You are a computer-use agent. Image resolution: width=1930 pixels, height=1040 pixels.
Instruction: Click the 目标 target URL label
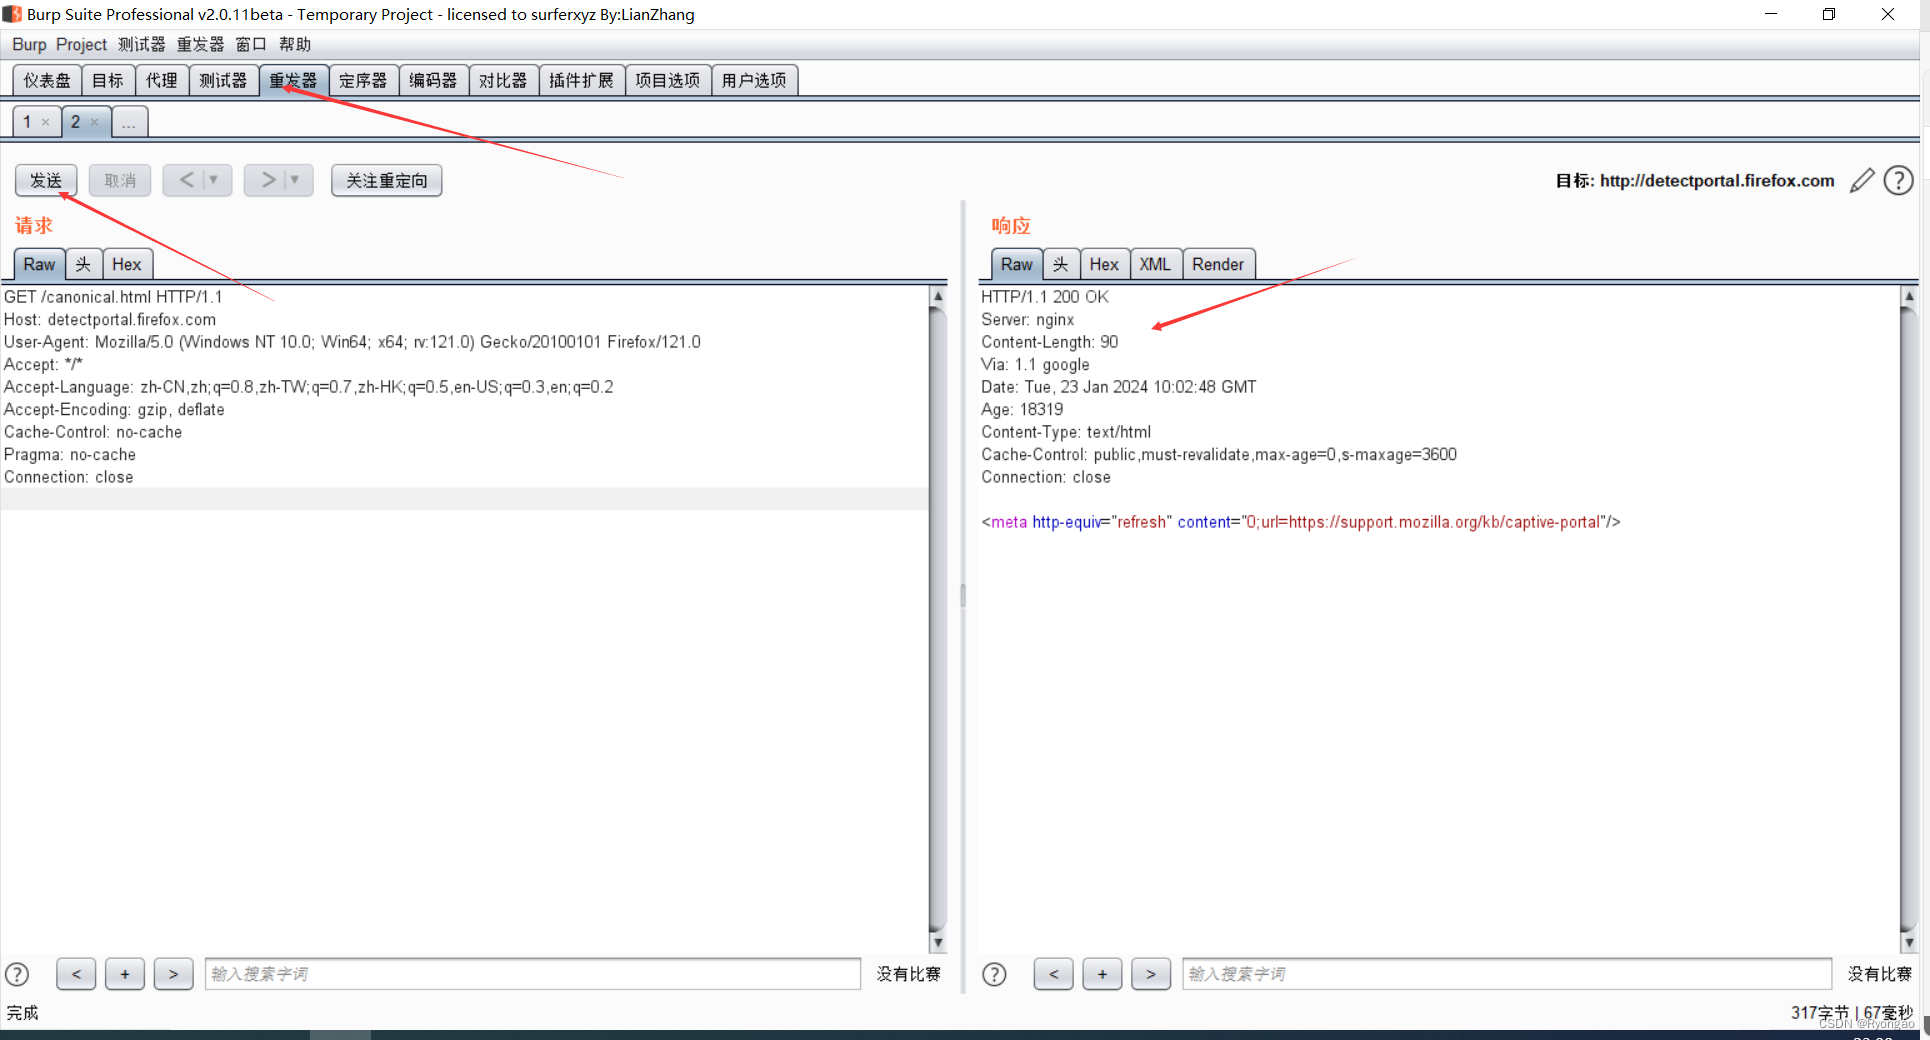pos(1695,181)
